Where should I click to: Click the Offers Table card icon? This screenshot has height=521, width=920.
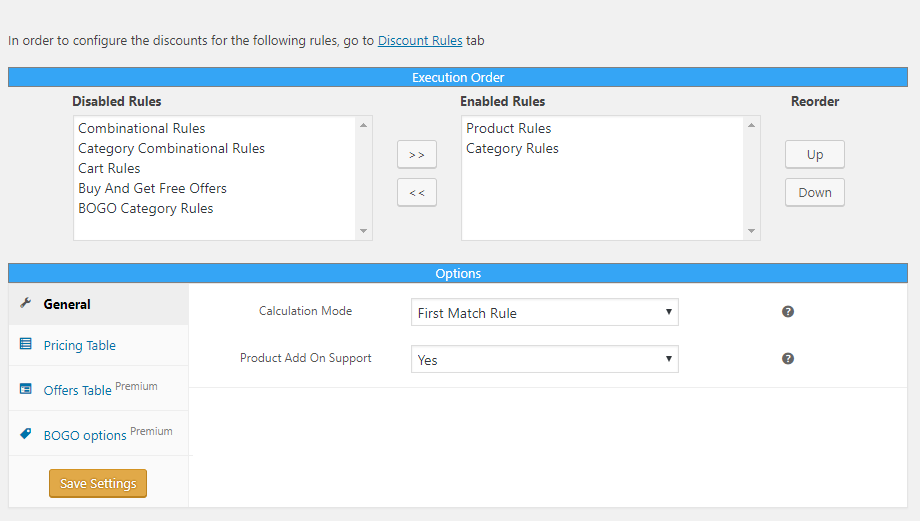[26, 389]
